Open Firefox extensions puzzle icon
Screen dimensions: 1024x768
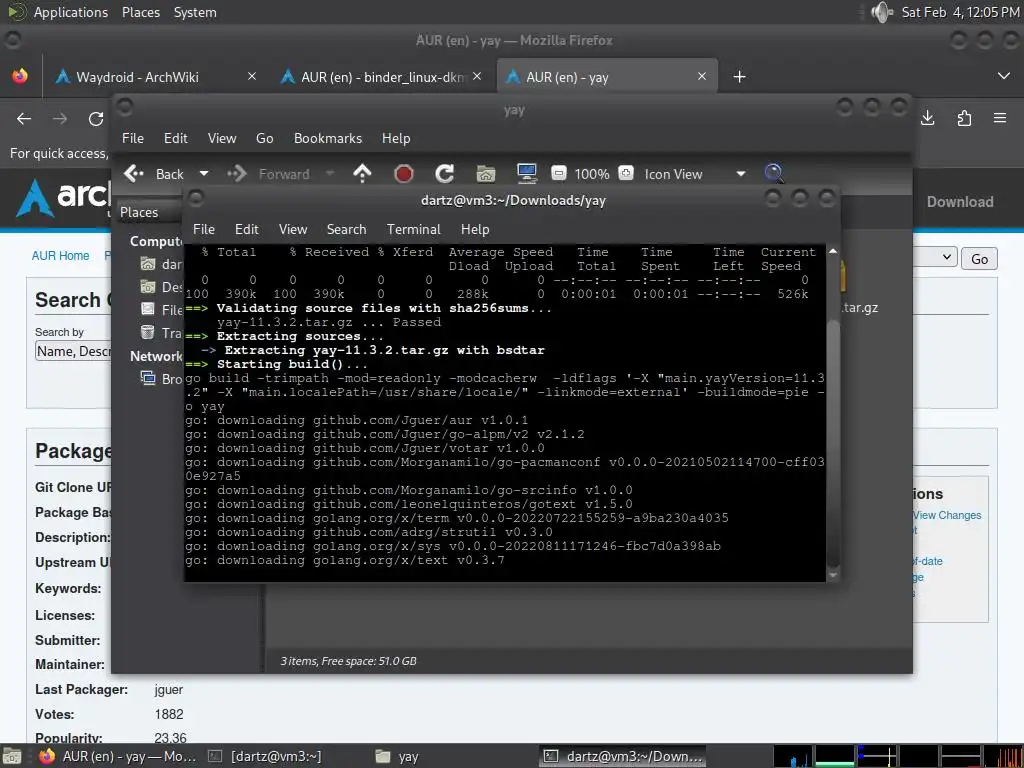click(x=964, y=118)
